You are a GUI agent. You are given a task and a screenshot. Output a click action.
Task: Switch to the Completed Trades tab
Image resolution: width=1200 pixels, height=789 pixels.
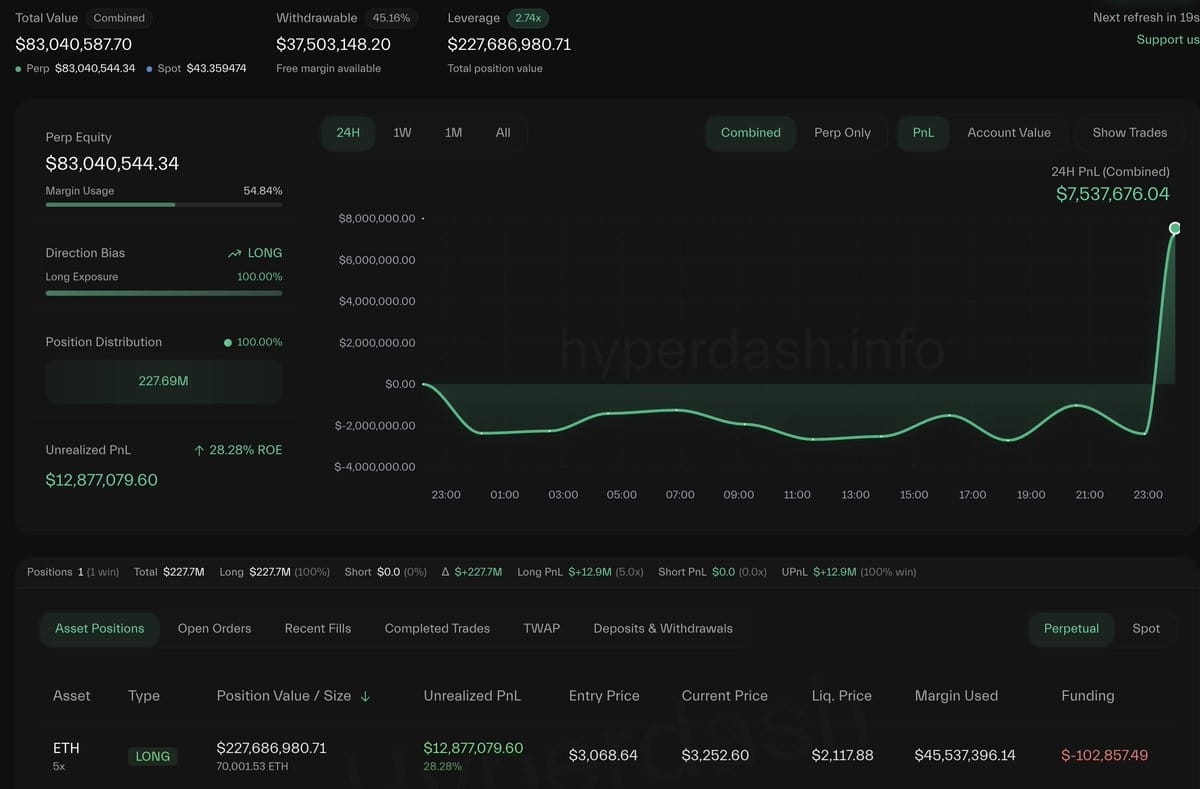point(437,629)
